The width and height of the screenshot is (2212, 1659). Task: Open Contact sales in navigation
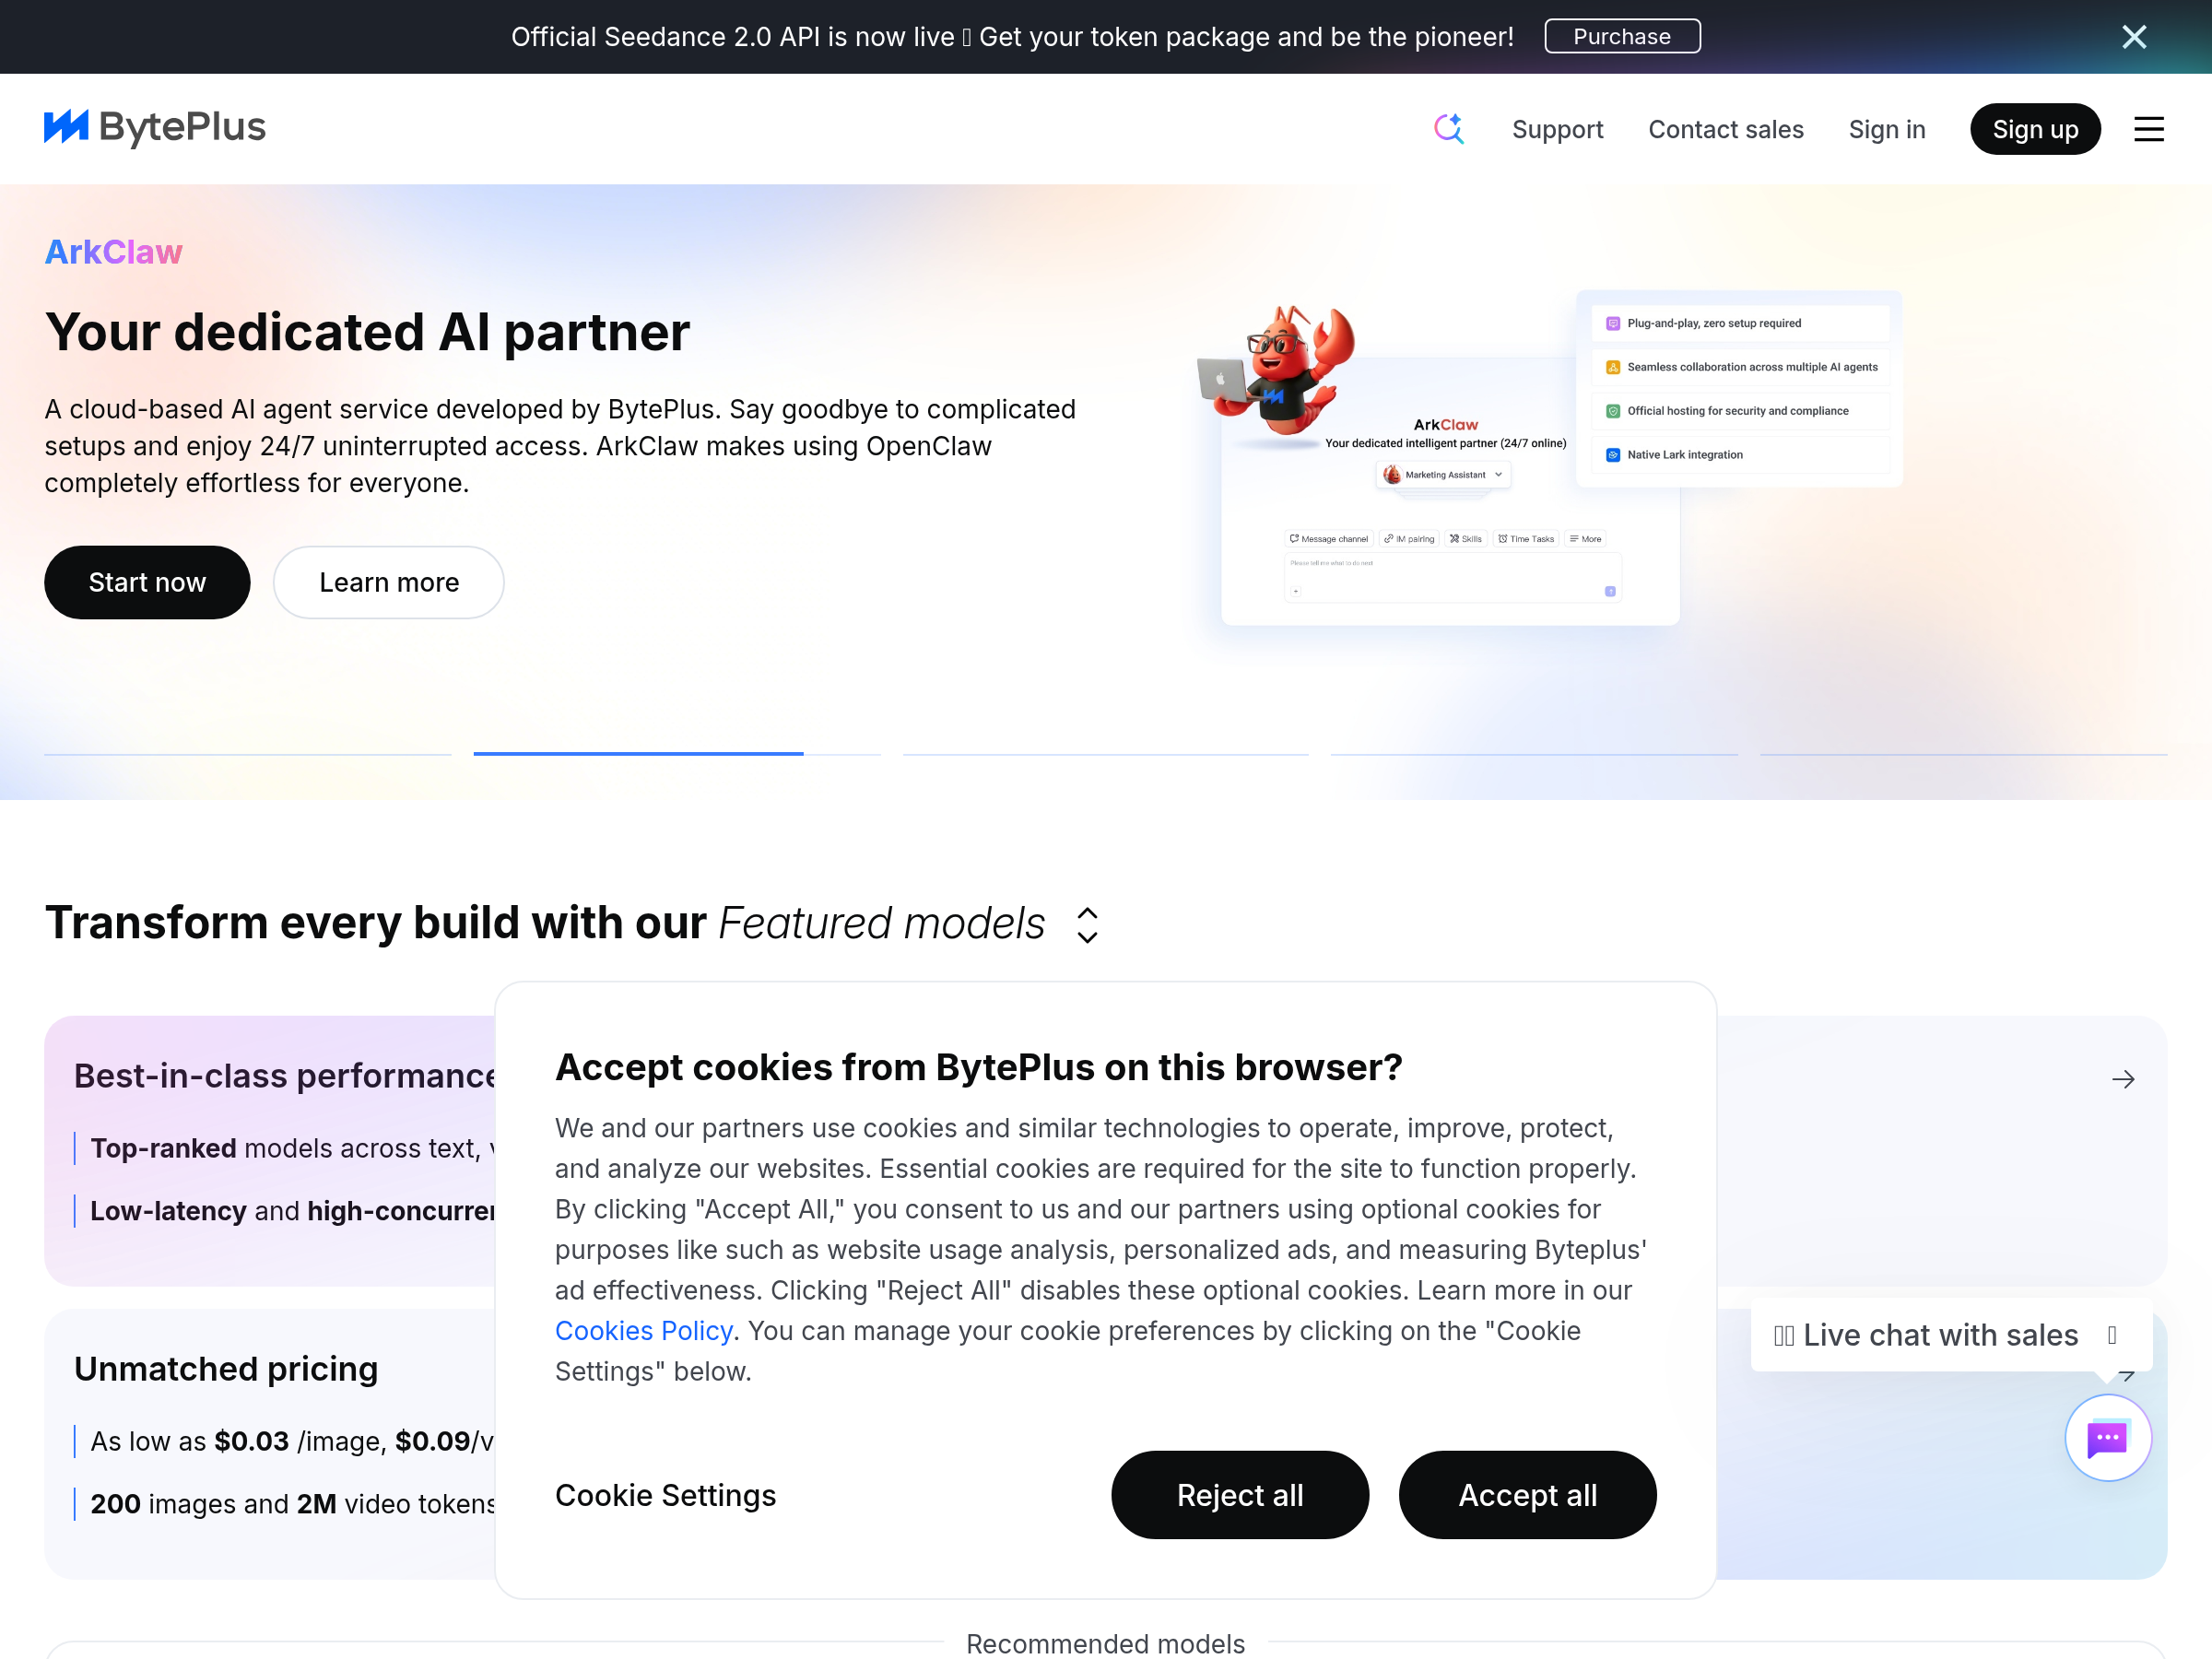point(1725,129)
